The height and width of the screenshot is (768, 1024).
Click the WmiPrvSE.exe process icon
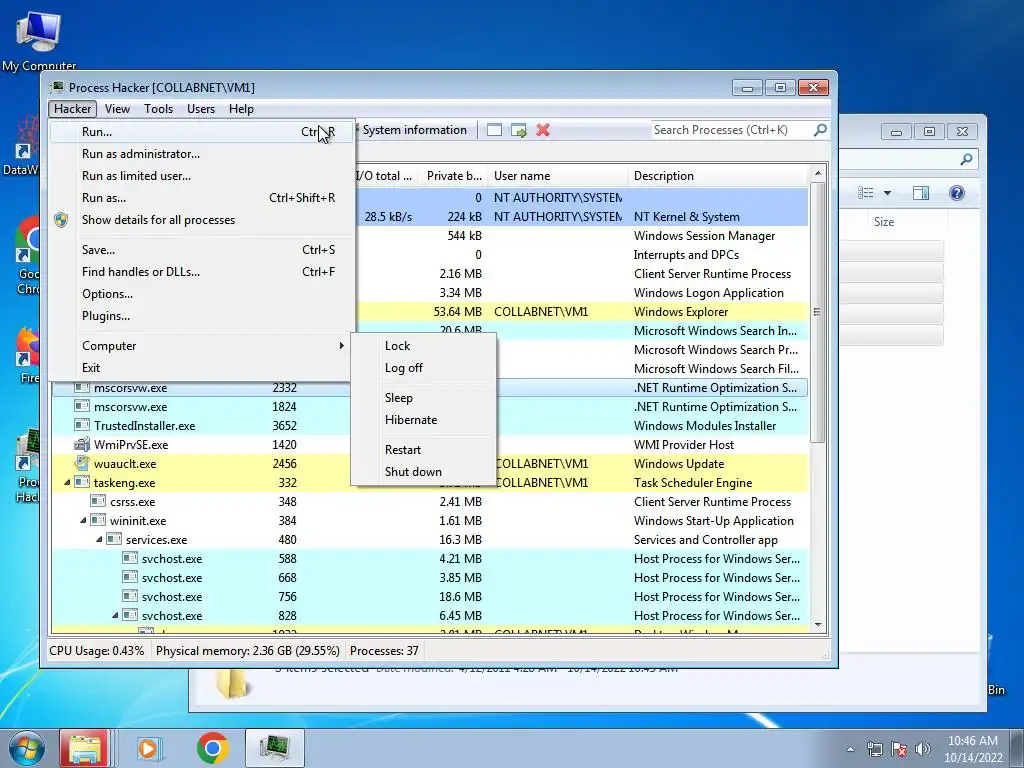[x=82, y=445]
